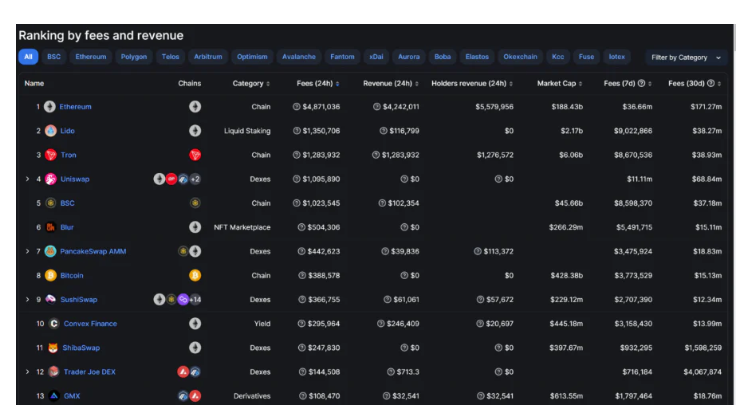The width and height of the screenshot is (751, 419).
Task: Sort table by Holders revenue (24h) column
Action: [472, 83]
